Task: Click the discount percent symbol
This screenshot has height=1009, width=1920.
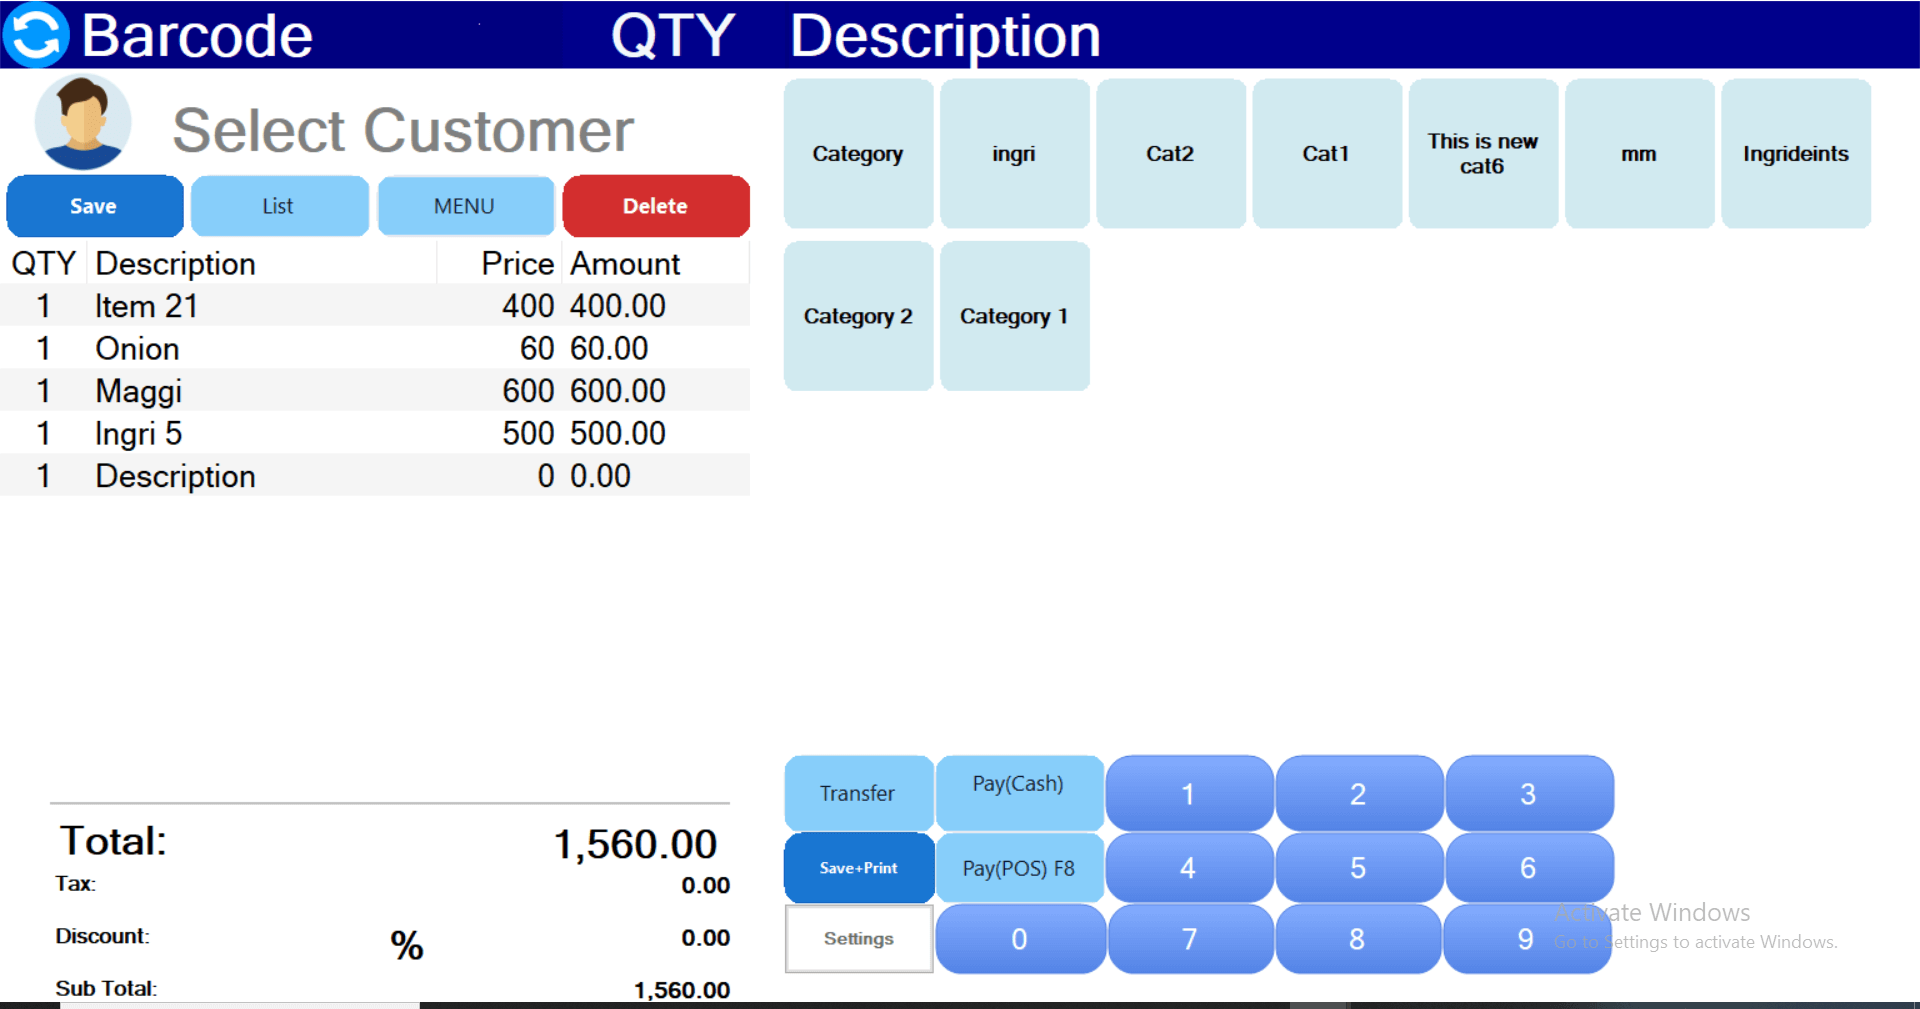Action: point(406,945)
